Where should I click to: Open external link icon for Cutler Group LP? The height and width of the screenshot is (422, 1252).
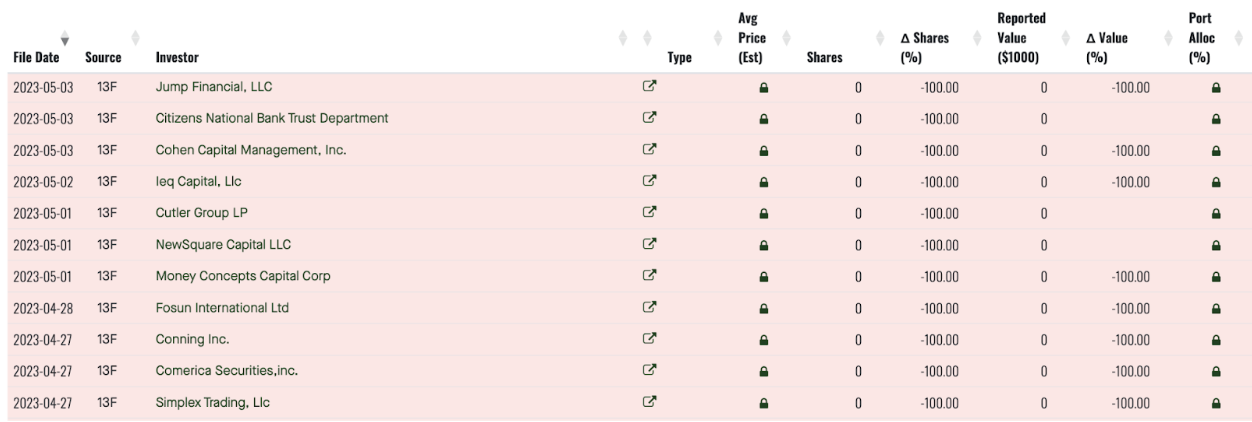pyautogui.click(x=648, y=213)
